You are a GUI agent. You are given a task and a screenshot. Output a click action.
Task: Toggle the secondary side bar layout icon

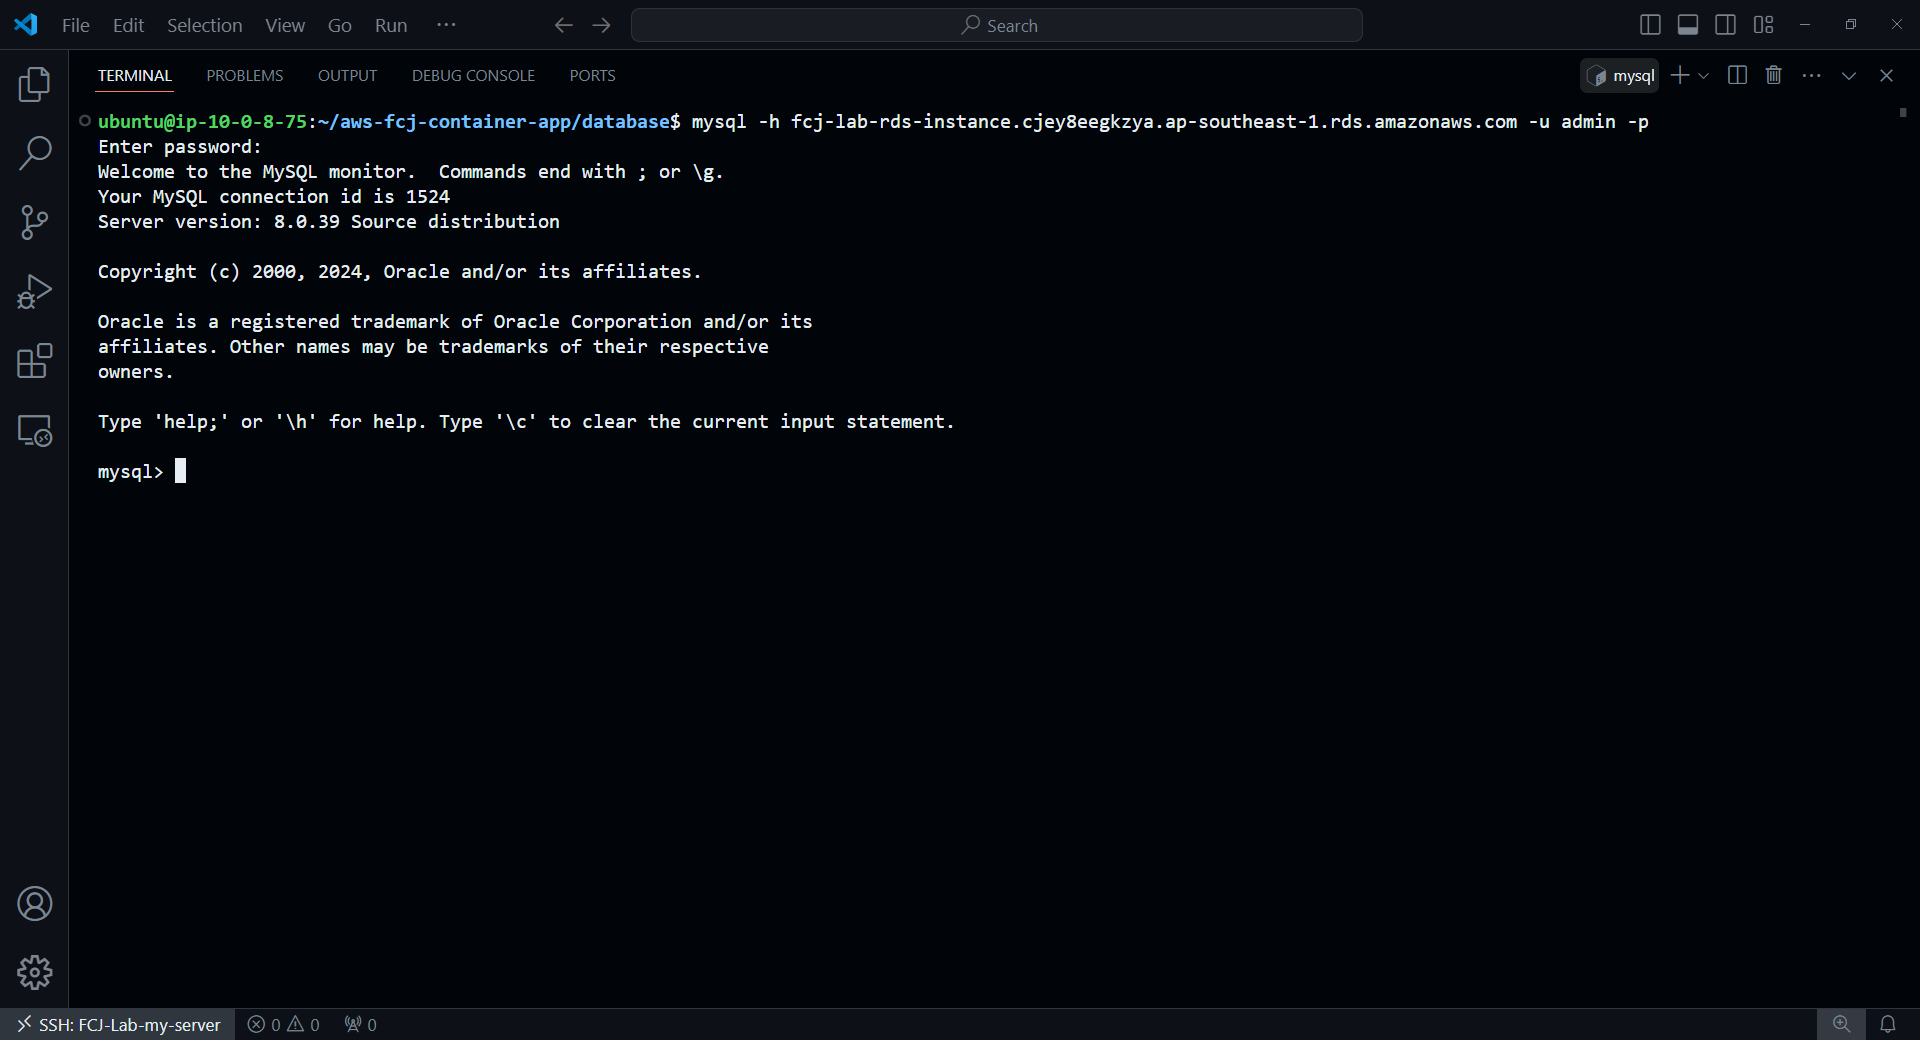click(x=1725, y=25)
